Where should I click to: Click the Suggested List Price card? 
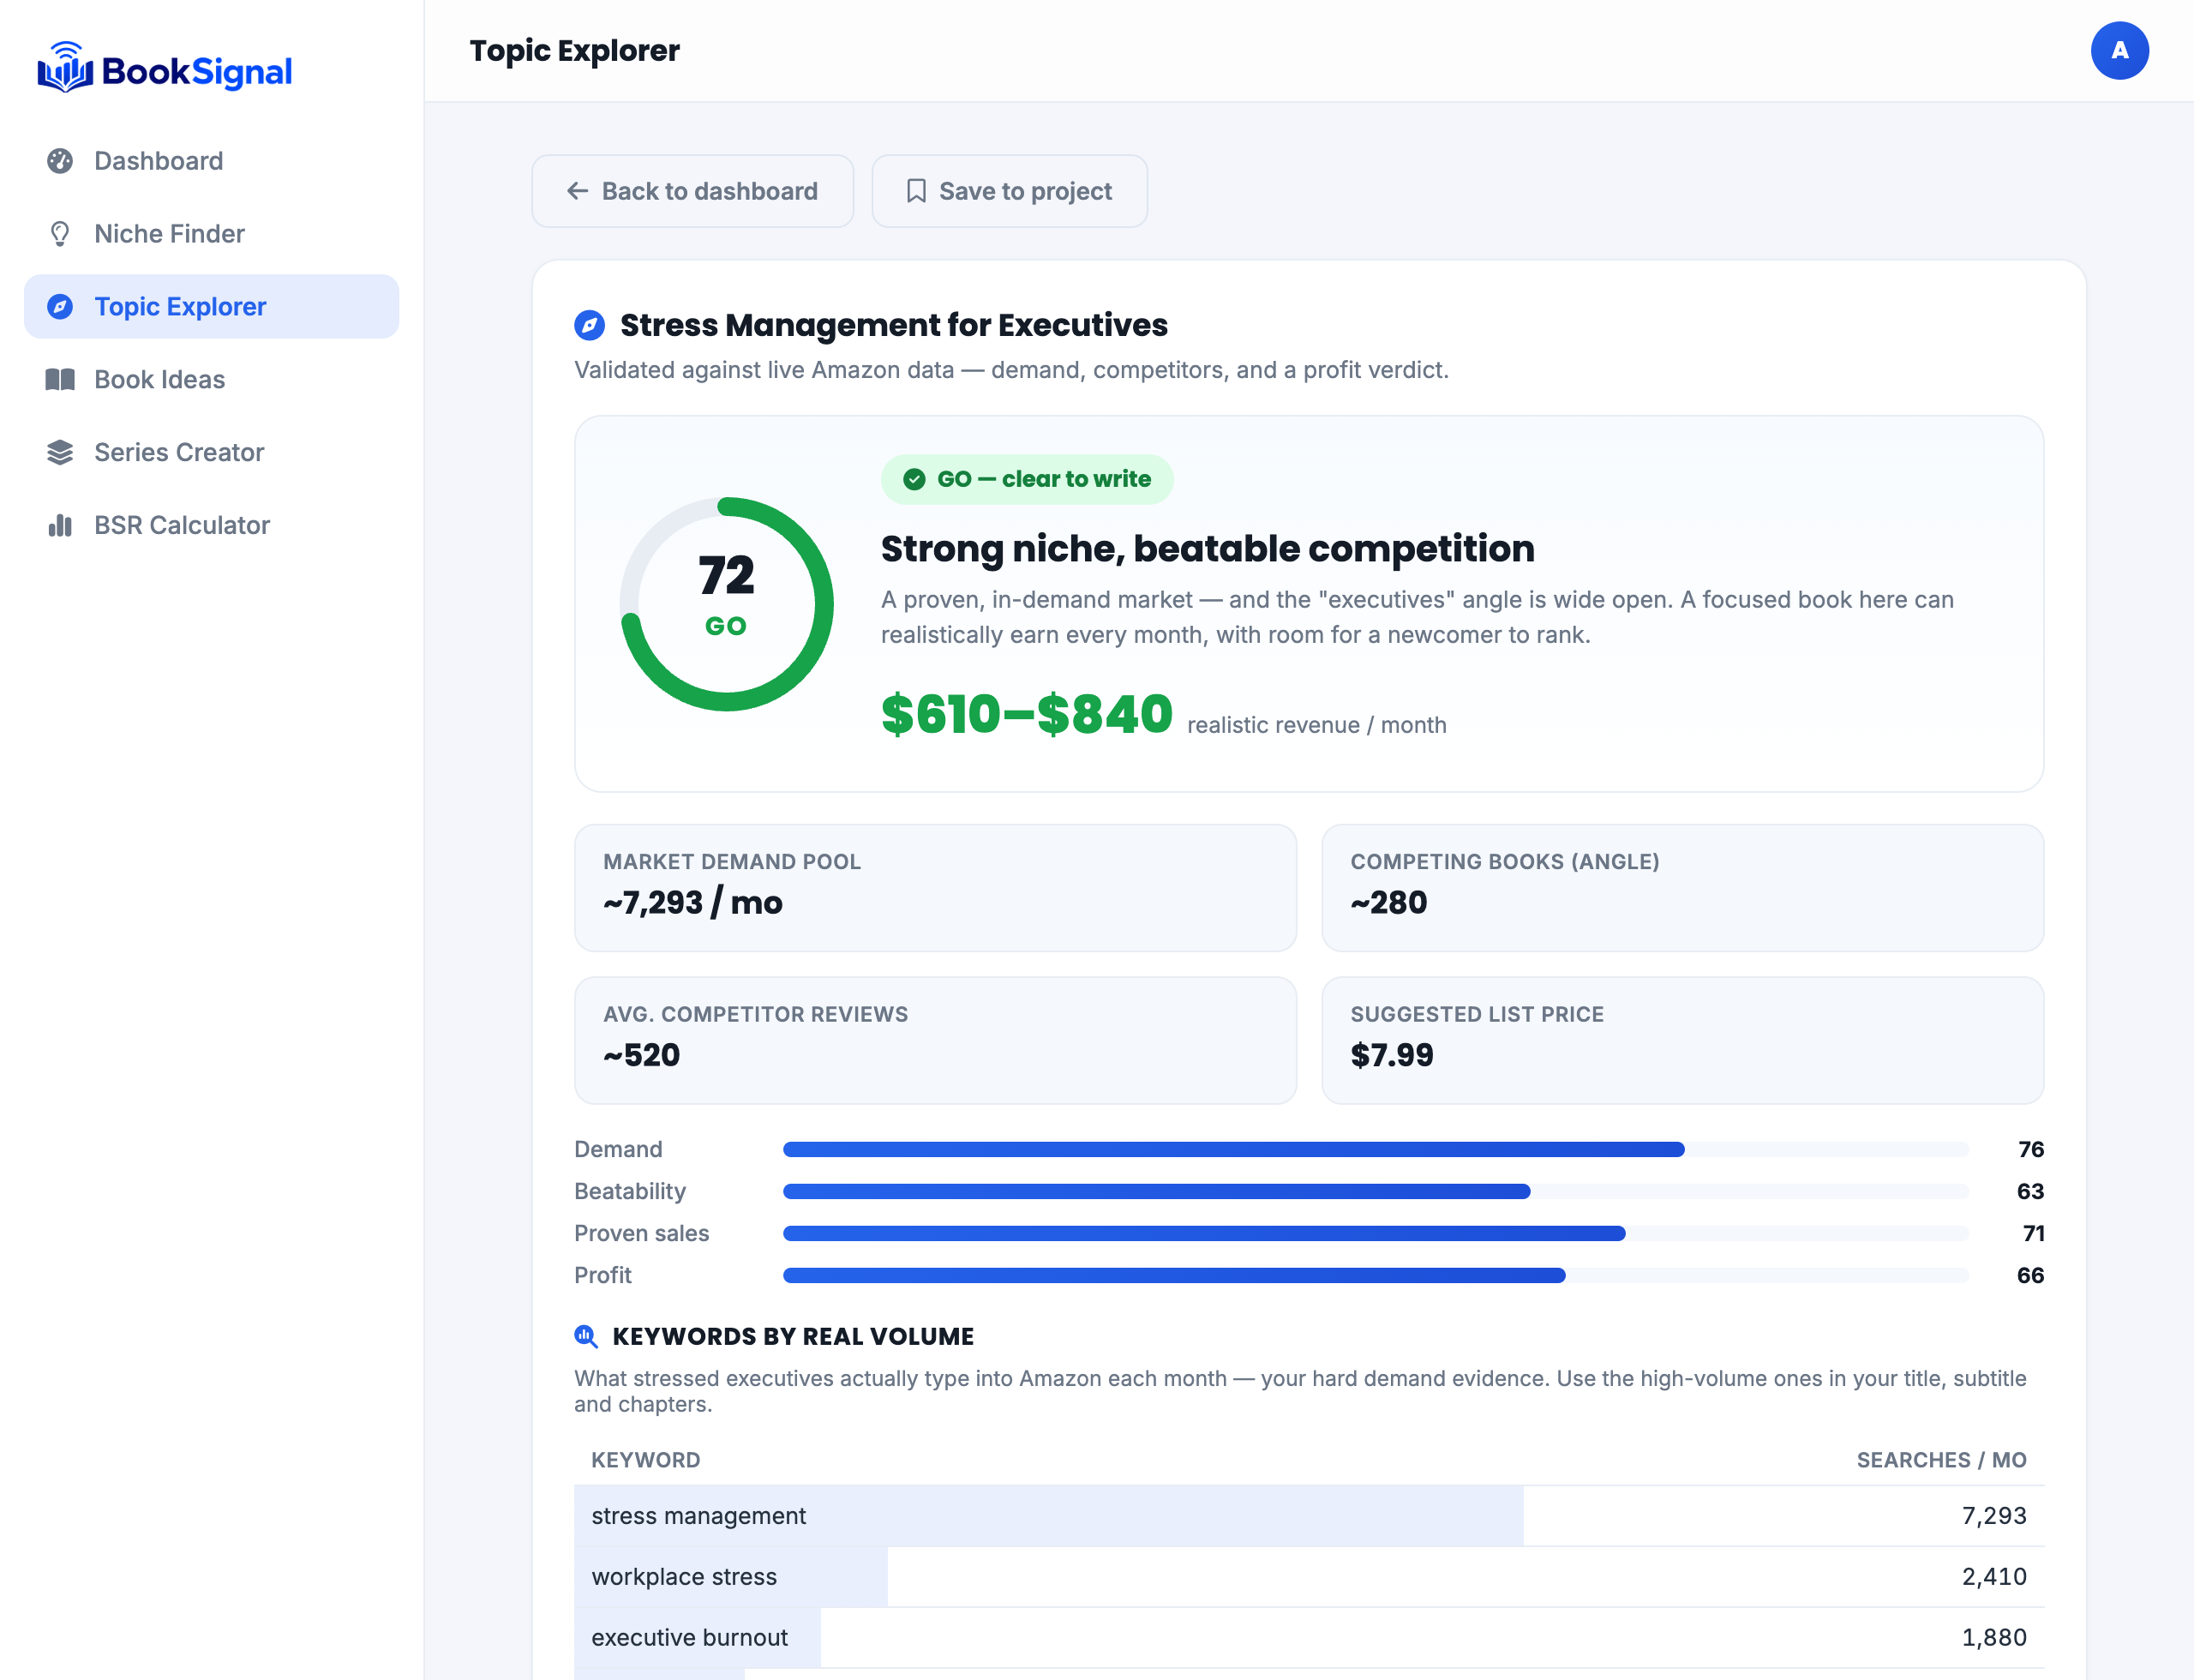pyautogui.click(x=1682, y=1041)
